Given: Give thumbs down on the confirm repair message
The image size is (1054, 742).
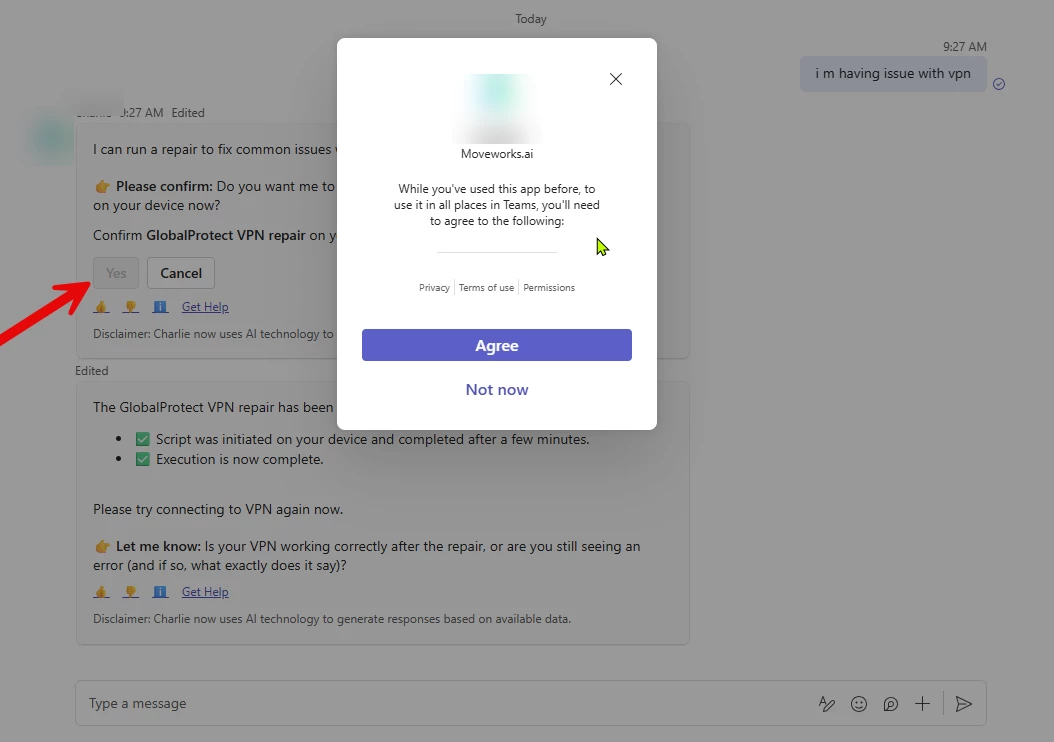Looking at the screenshot, I should tap(131, 307).
